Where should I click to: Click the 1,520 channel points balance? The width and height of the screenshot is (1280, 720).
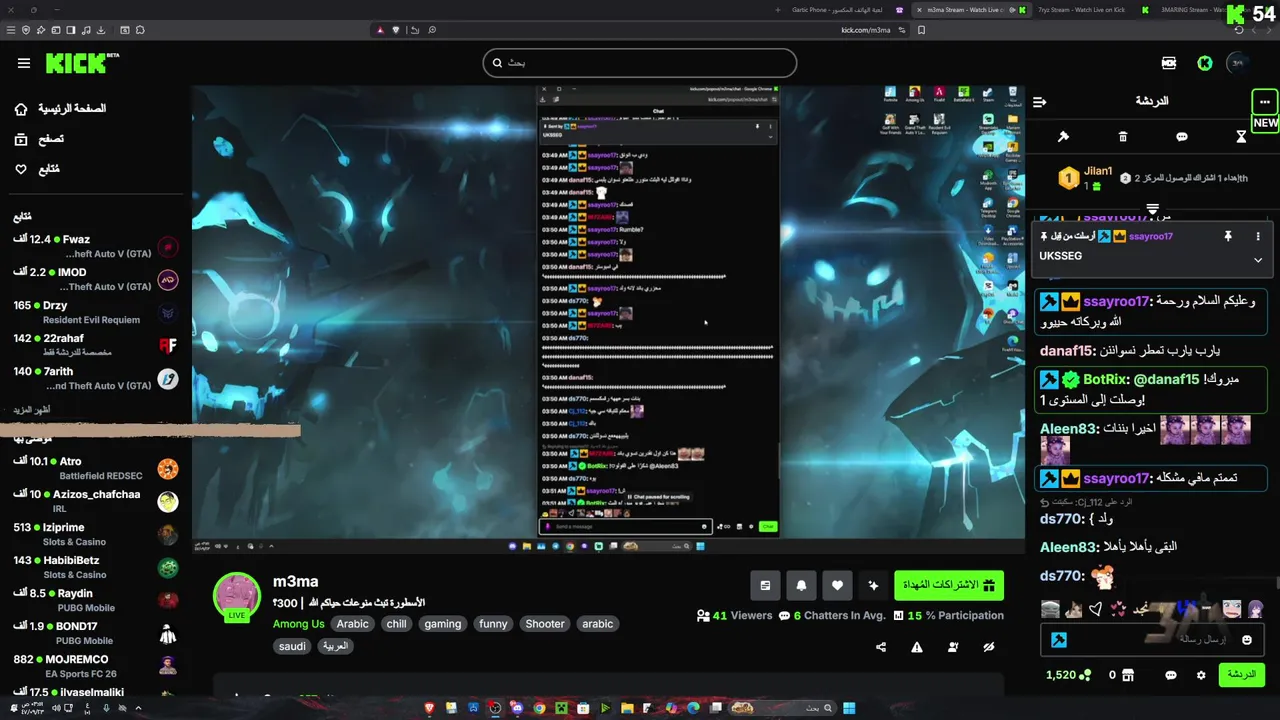click(x=1068, y=675)
